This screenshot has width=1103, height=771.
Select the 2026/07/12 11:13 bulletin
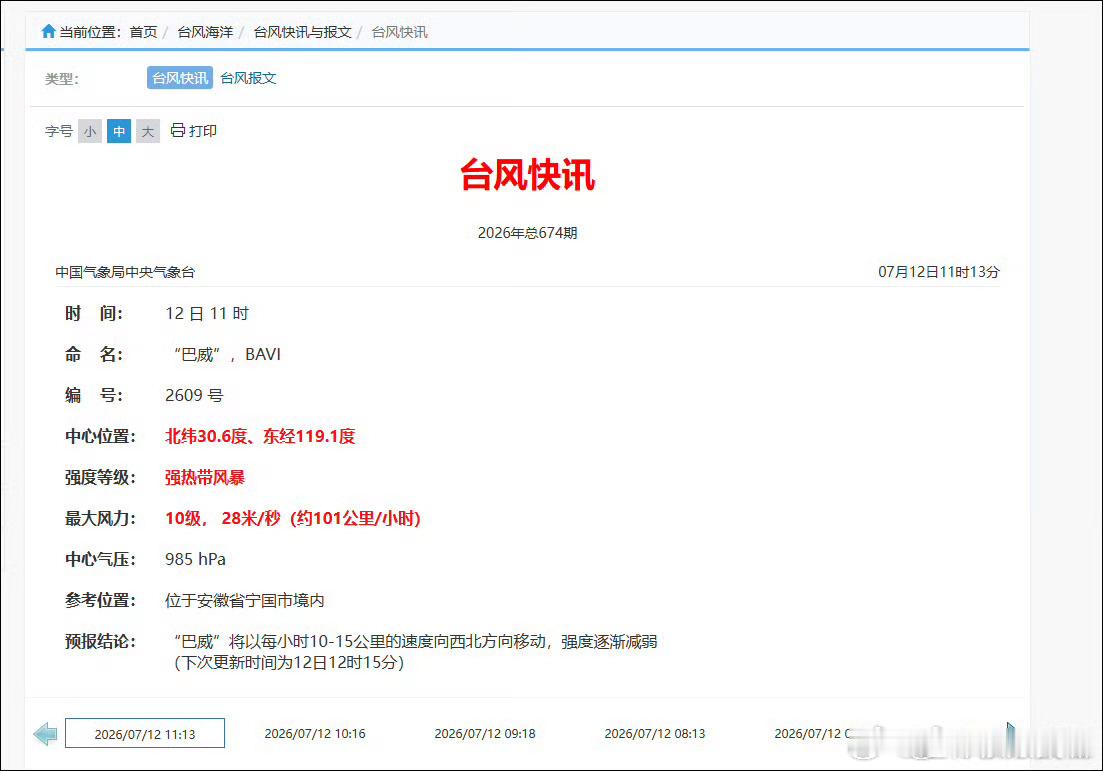pyautogui.click(x=145, y=734)
